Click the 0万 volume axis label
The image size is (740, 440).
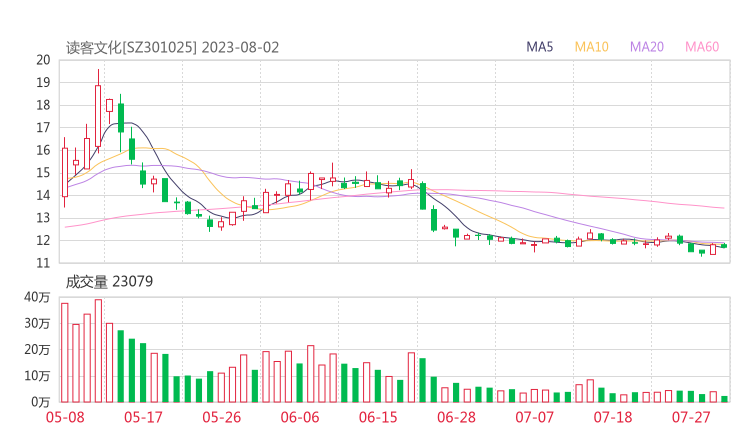pos(41,402)
